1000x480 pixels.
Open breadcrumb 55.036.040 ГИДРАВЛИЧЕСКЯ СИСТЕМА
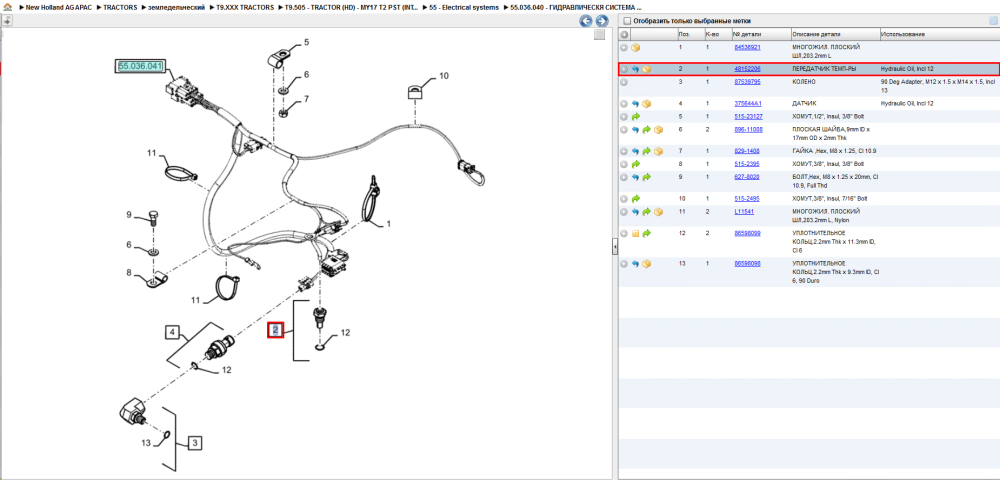576,7
